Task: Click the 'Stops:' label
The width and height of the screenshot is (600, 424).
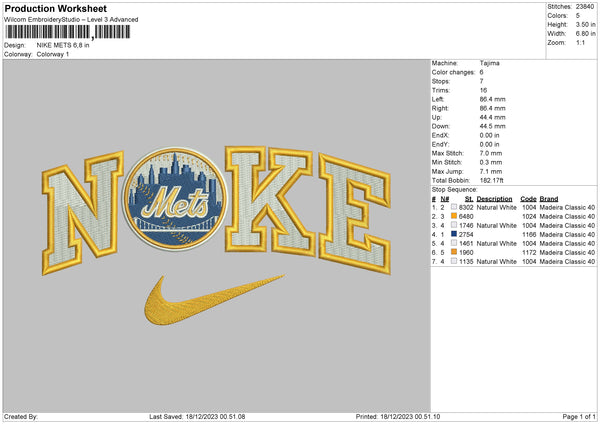Action: (441, 81)
